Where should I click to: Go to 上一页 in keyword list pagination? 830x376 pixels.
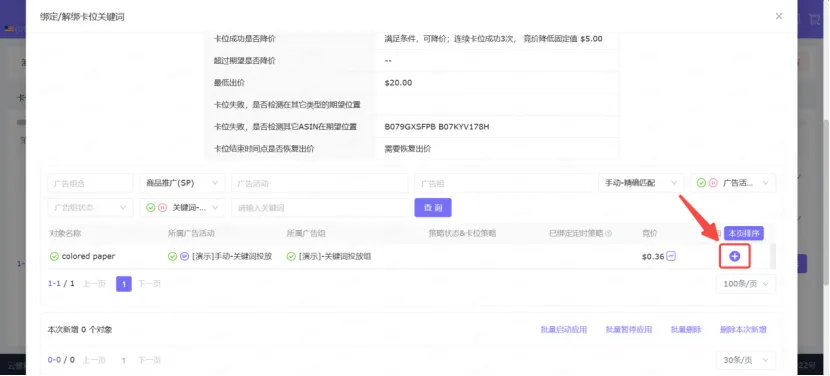pyautogui.click(x=94, y=284)
